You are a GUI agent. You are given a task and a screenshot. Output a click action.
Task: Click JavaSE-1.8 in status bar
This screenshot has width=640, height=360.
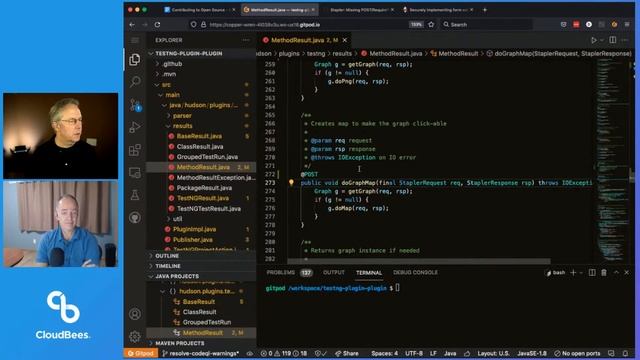click(531, 353)
